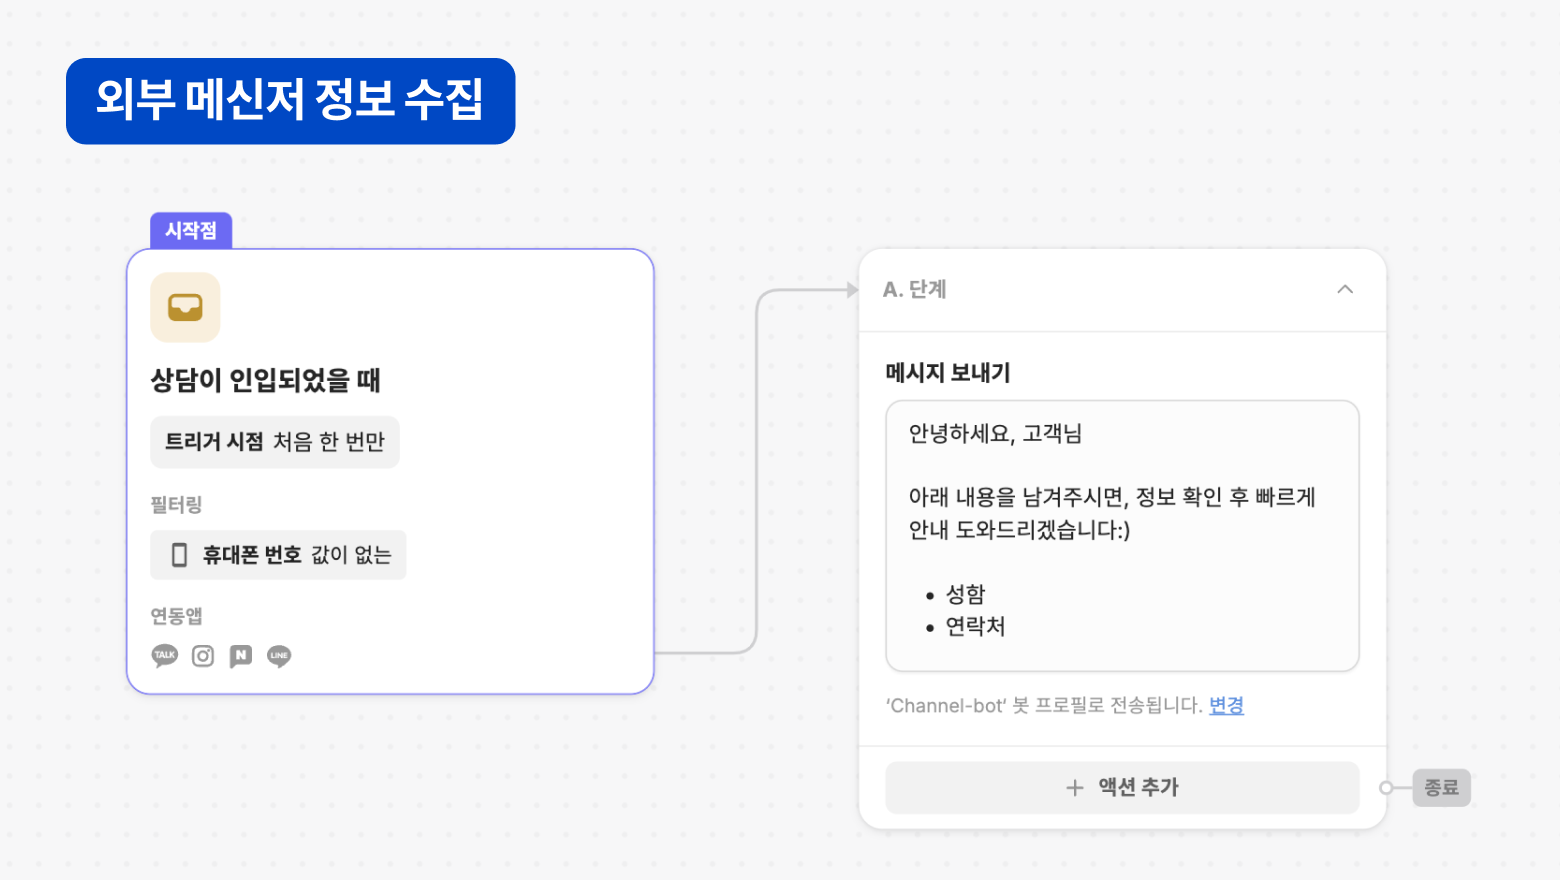The image size is (1560, 880).
Task: Click the 종료 end node
Action: (x=1441, y=788)
